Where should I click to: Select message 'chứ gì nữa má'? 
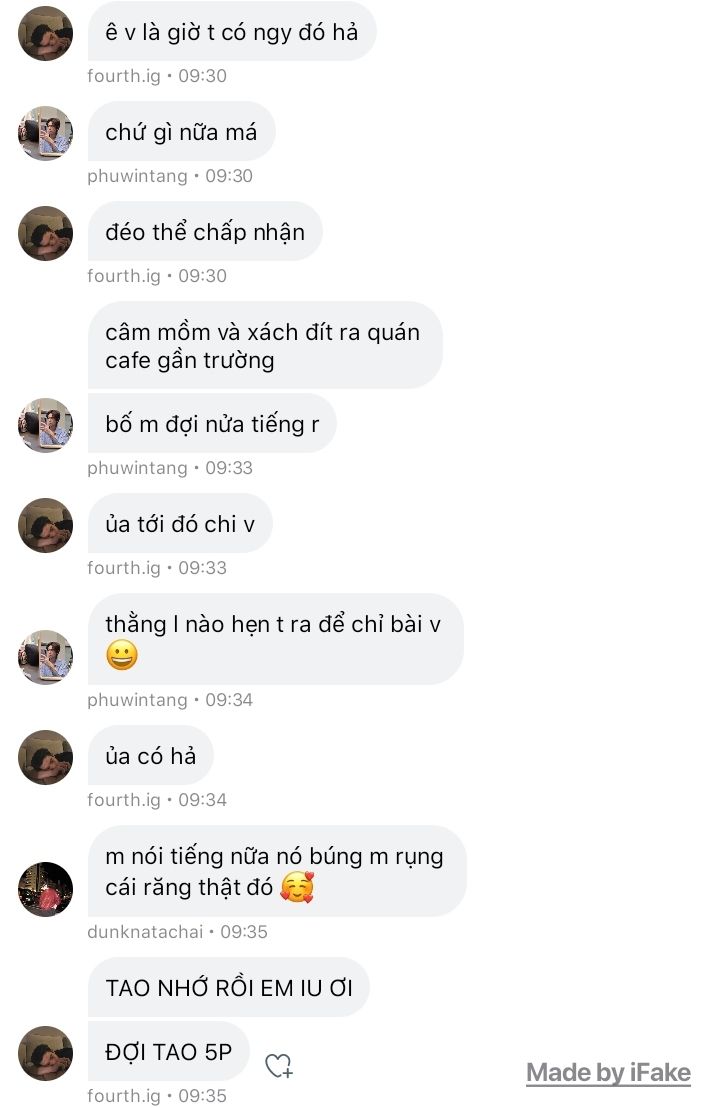[182, 131]
